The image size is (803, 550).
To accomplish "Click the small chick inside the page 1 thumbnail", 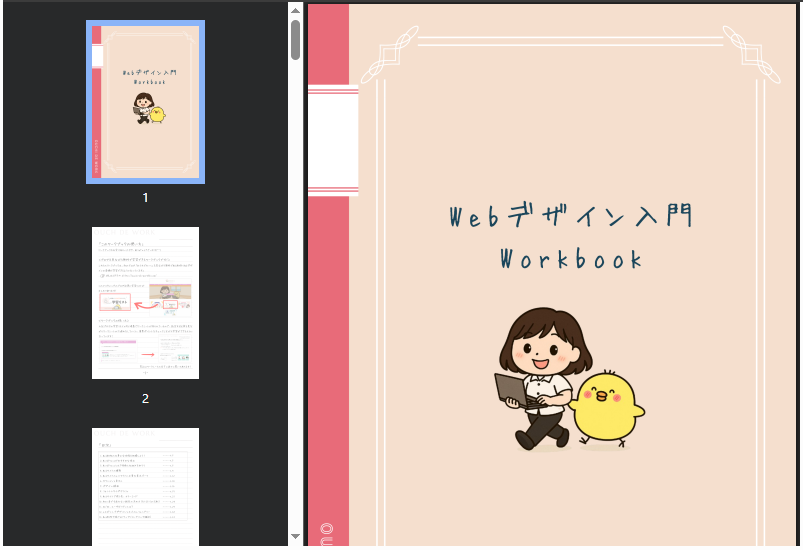I will [157, 115].
